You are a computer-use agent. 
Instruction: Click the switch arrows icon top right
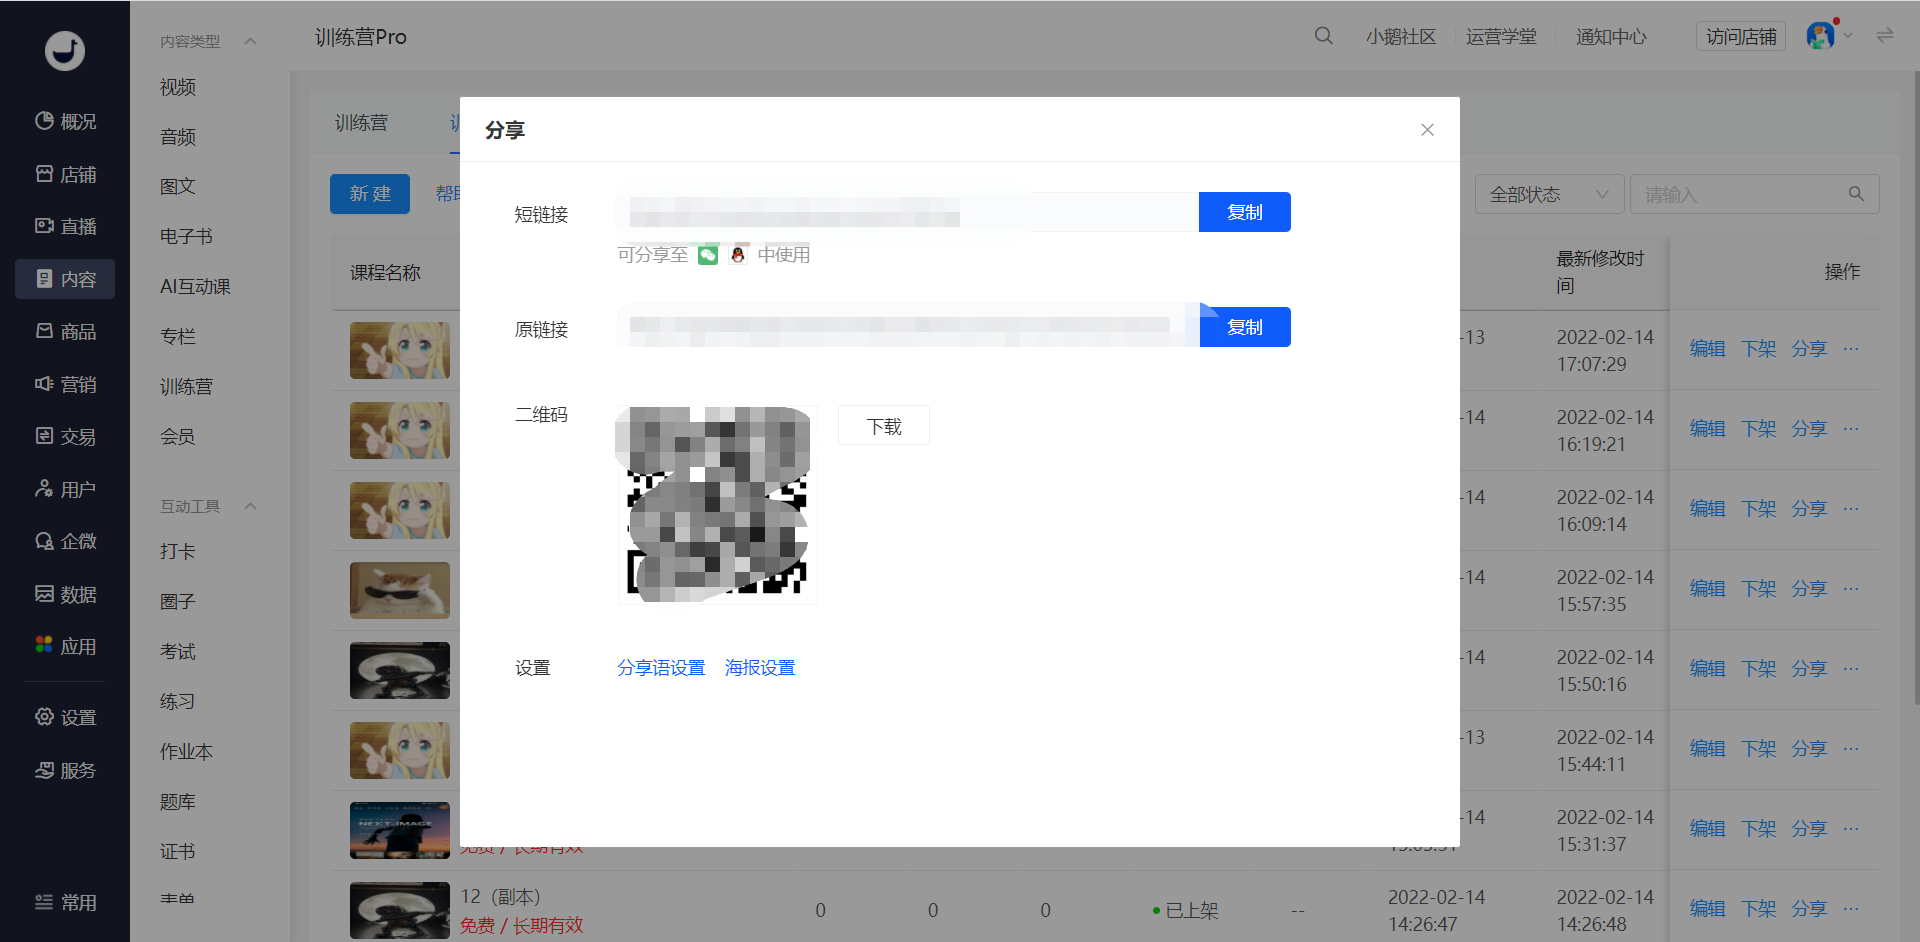1885,36
